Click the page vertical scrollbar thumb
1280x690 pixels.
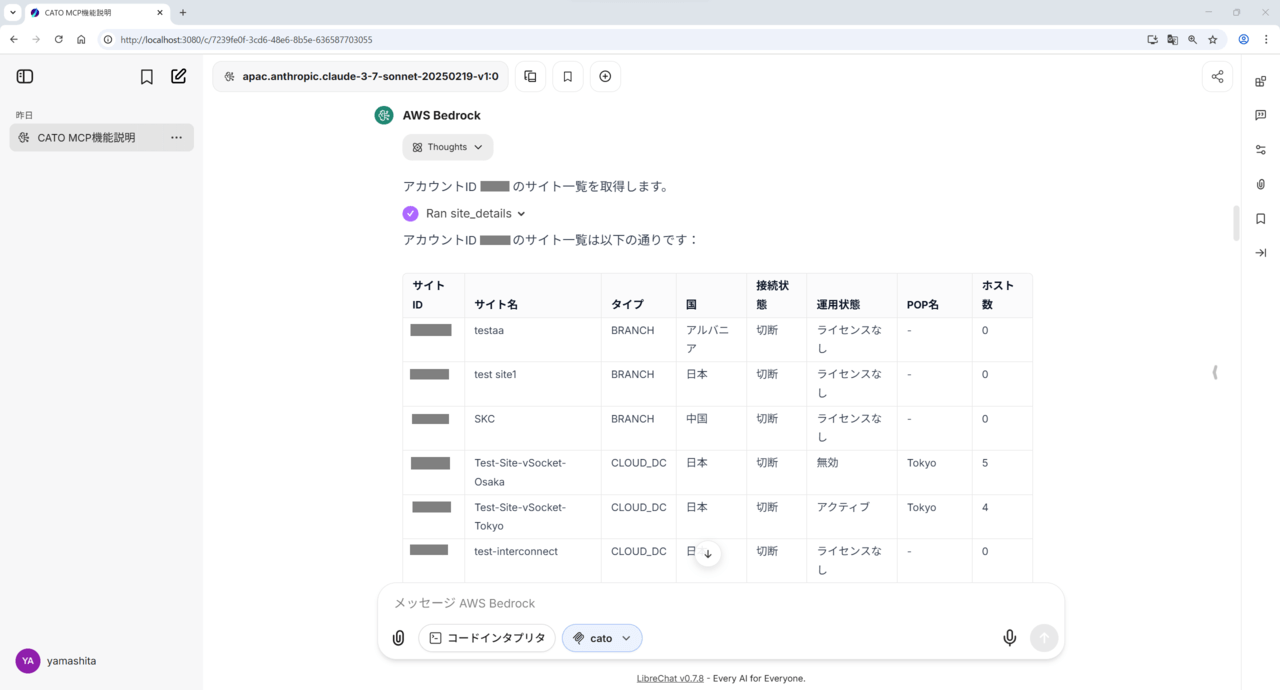pyautogui.click(x=1236, y=223)
